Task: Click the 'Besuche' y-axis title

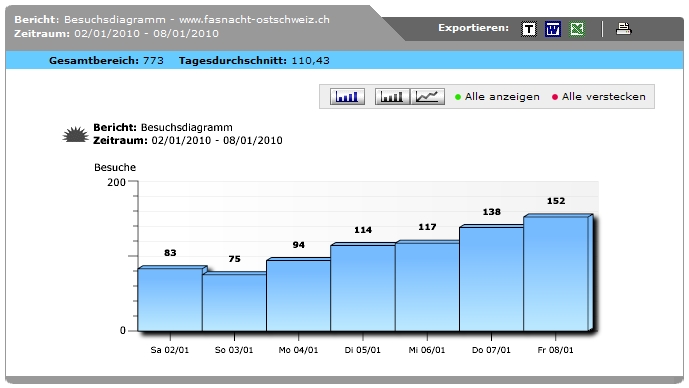Action: point(115,167)
